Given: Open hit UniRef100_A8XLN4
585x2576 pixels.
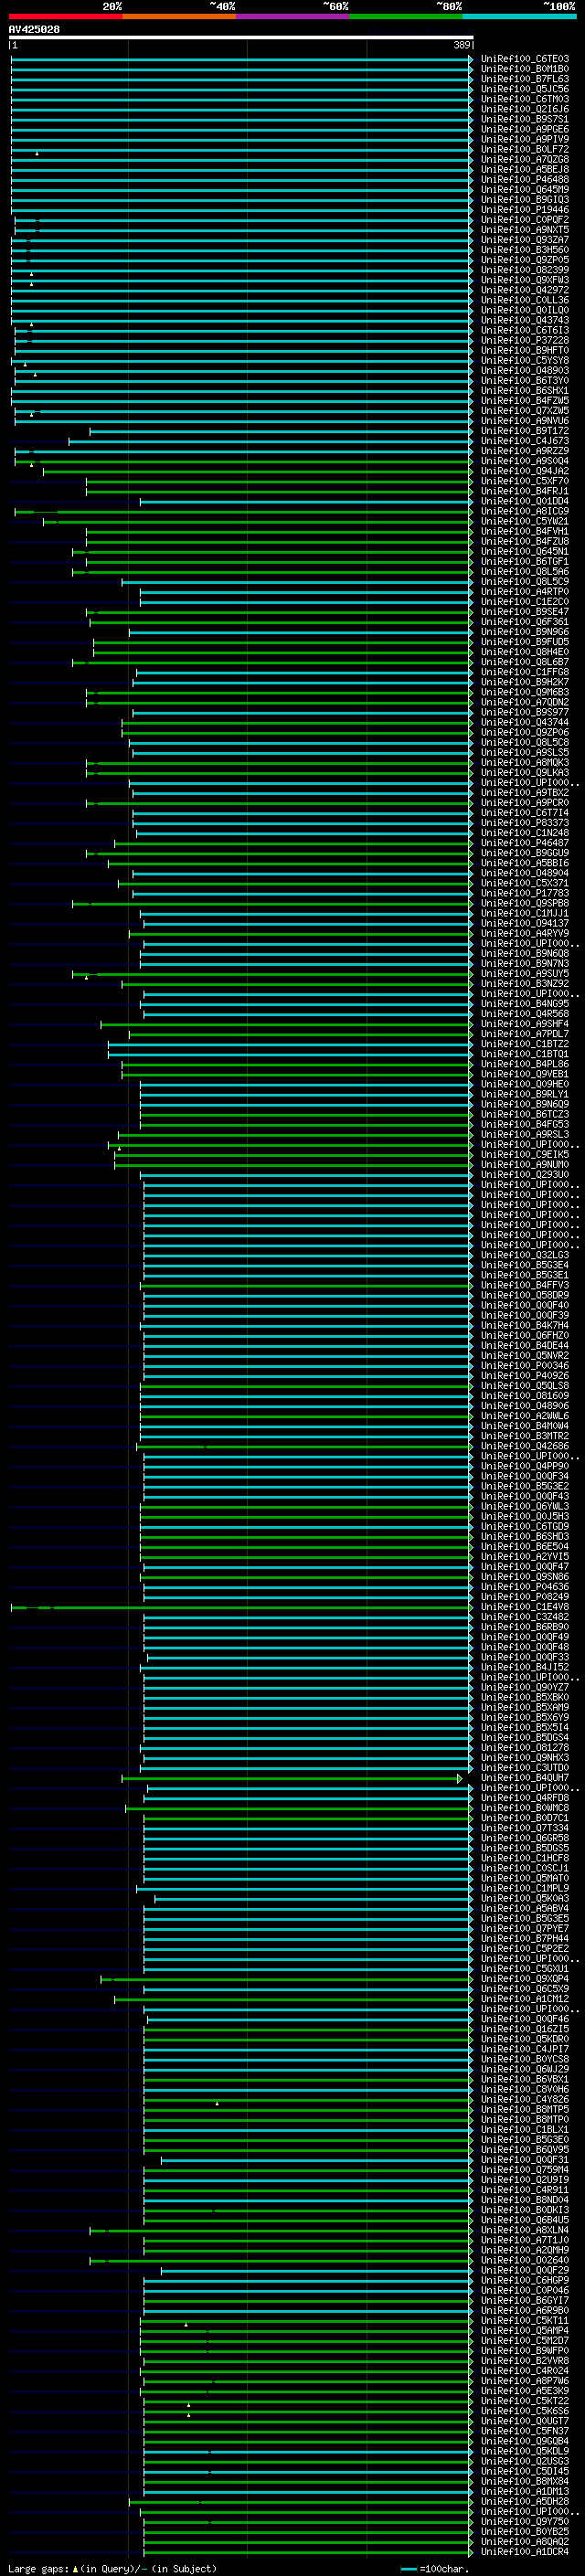Looking at the screenshot, I should [x=525, y=2230].
